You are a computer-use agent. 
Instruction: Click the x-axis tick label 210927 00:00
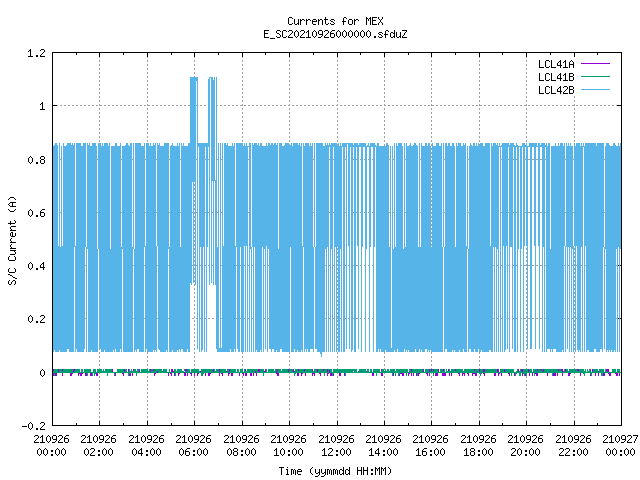click(x=620, y=446)
